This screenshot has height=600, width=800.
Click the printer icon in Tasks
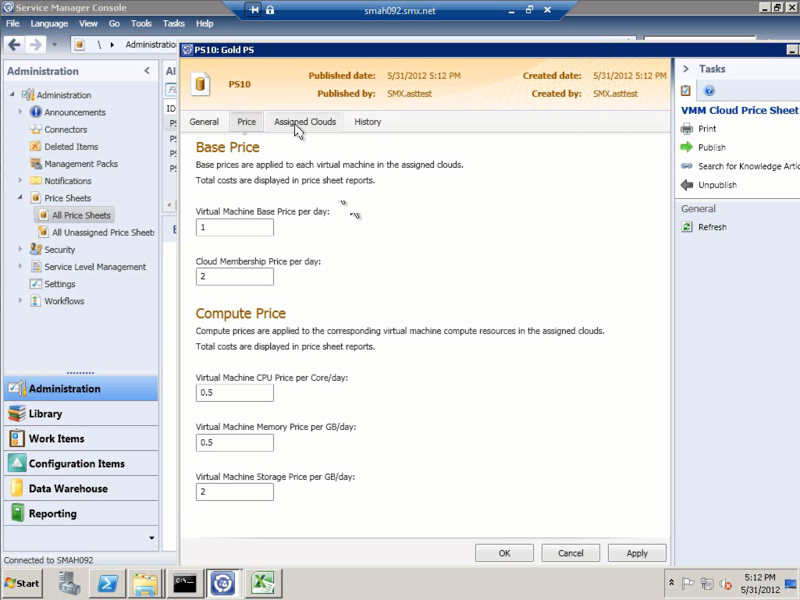(687, 129)
